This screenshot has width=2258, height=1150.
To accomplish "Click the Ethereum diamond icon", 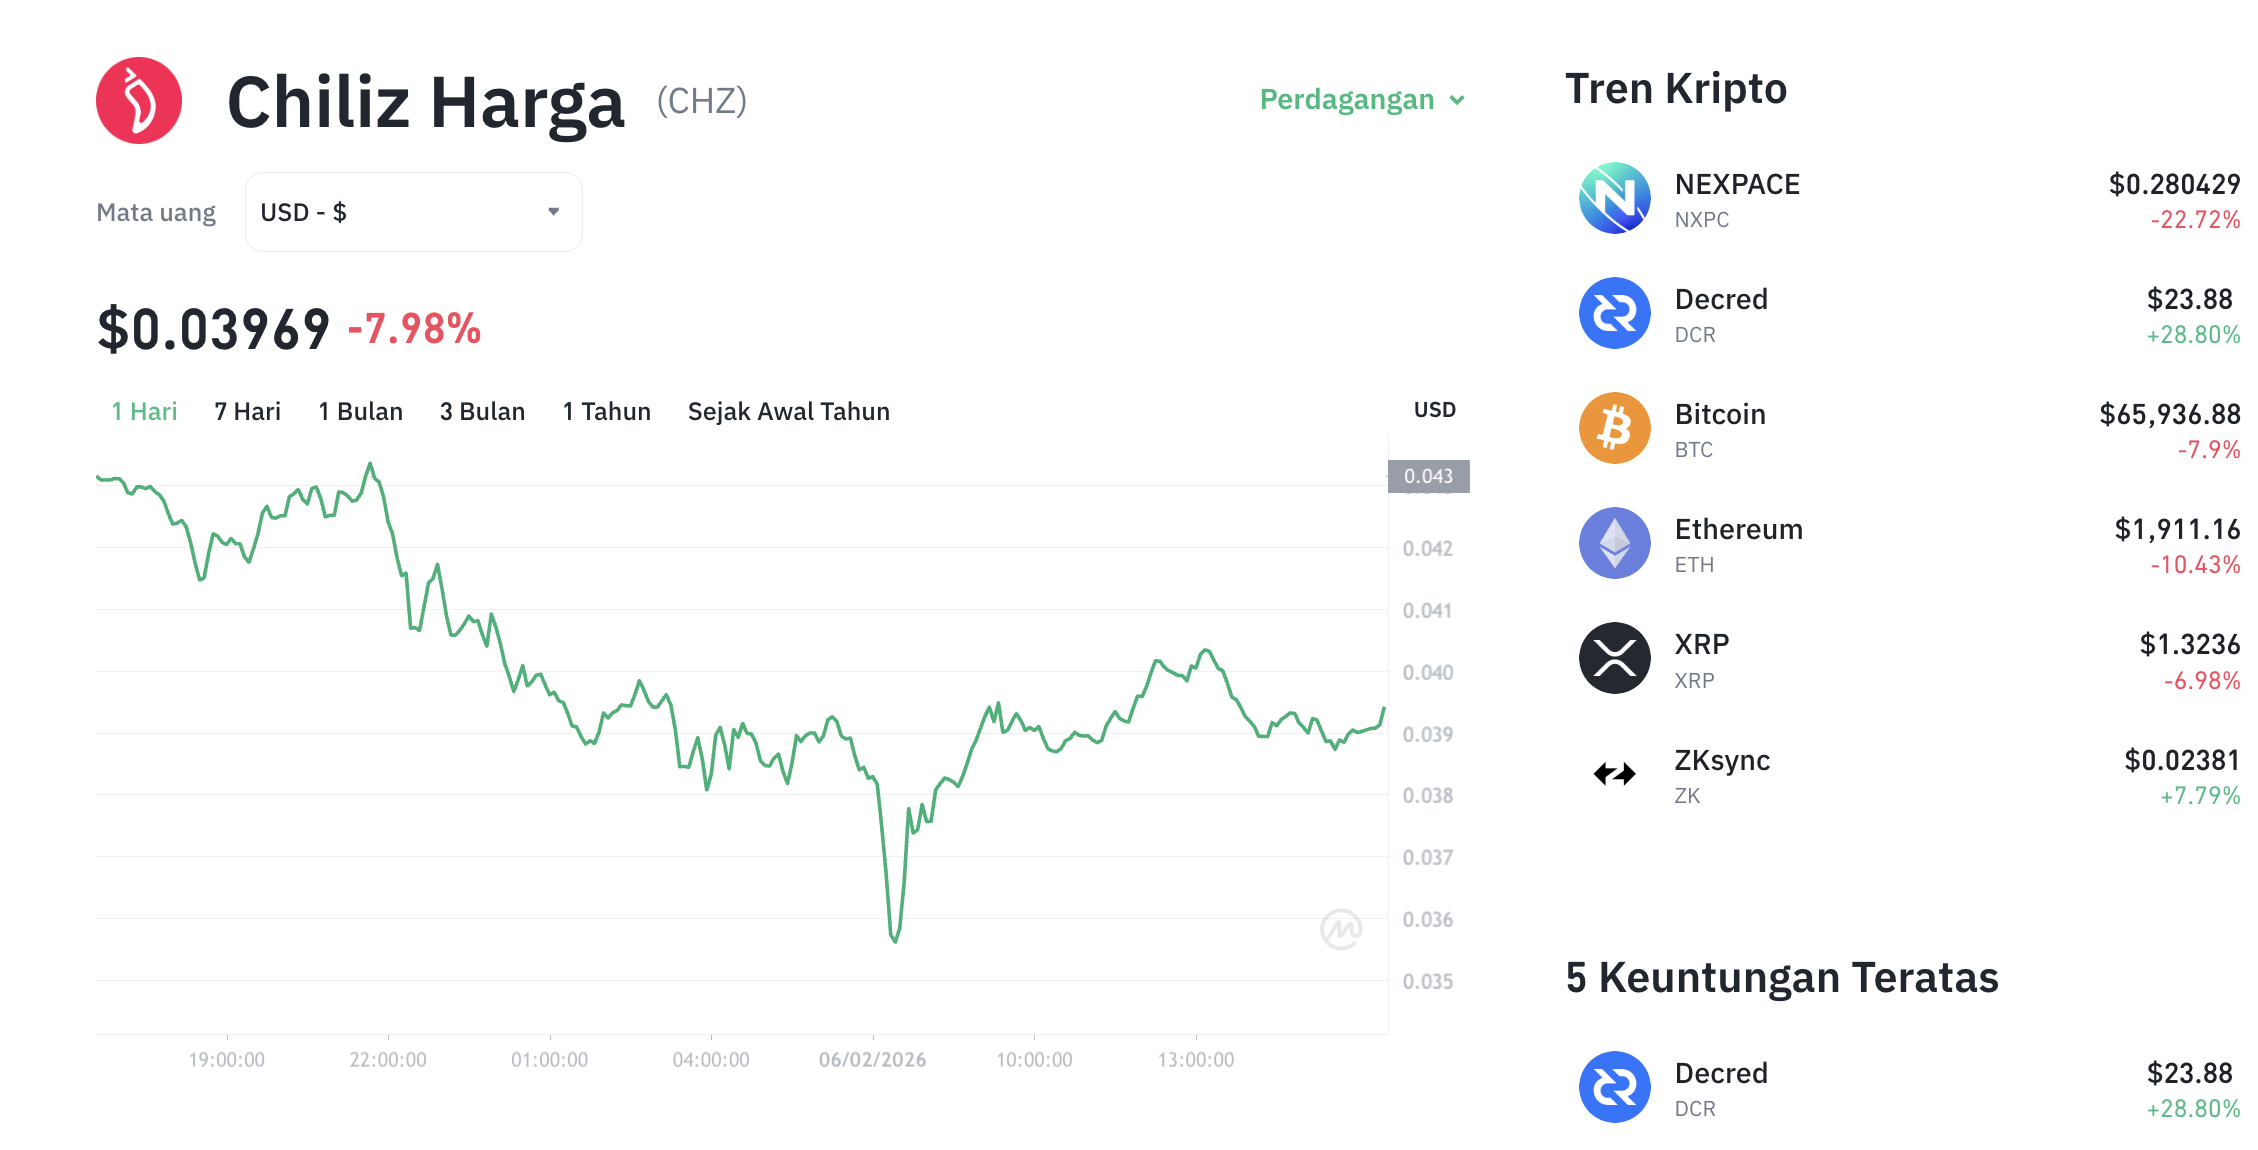I will point(1613,543).
